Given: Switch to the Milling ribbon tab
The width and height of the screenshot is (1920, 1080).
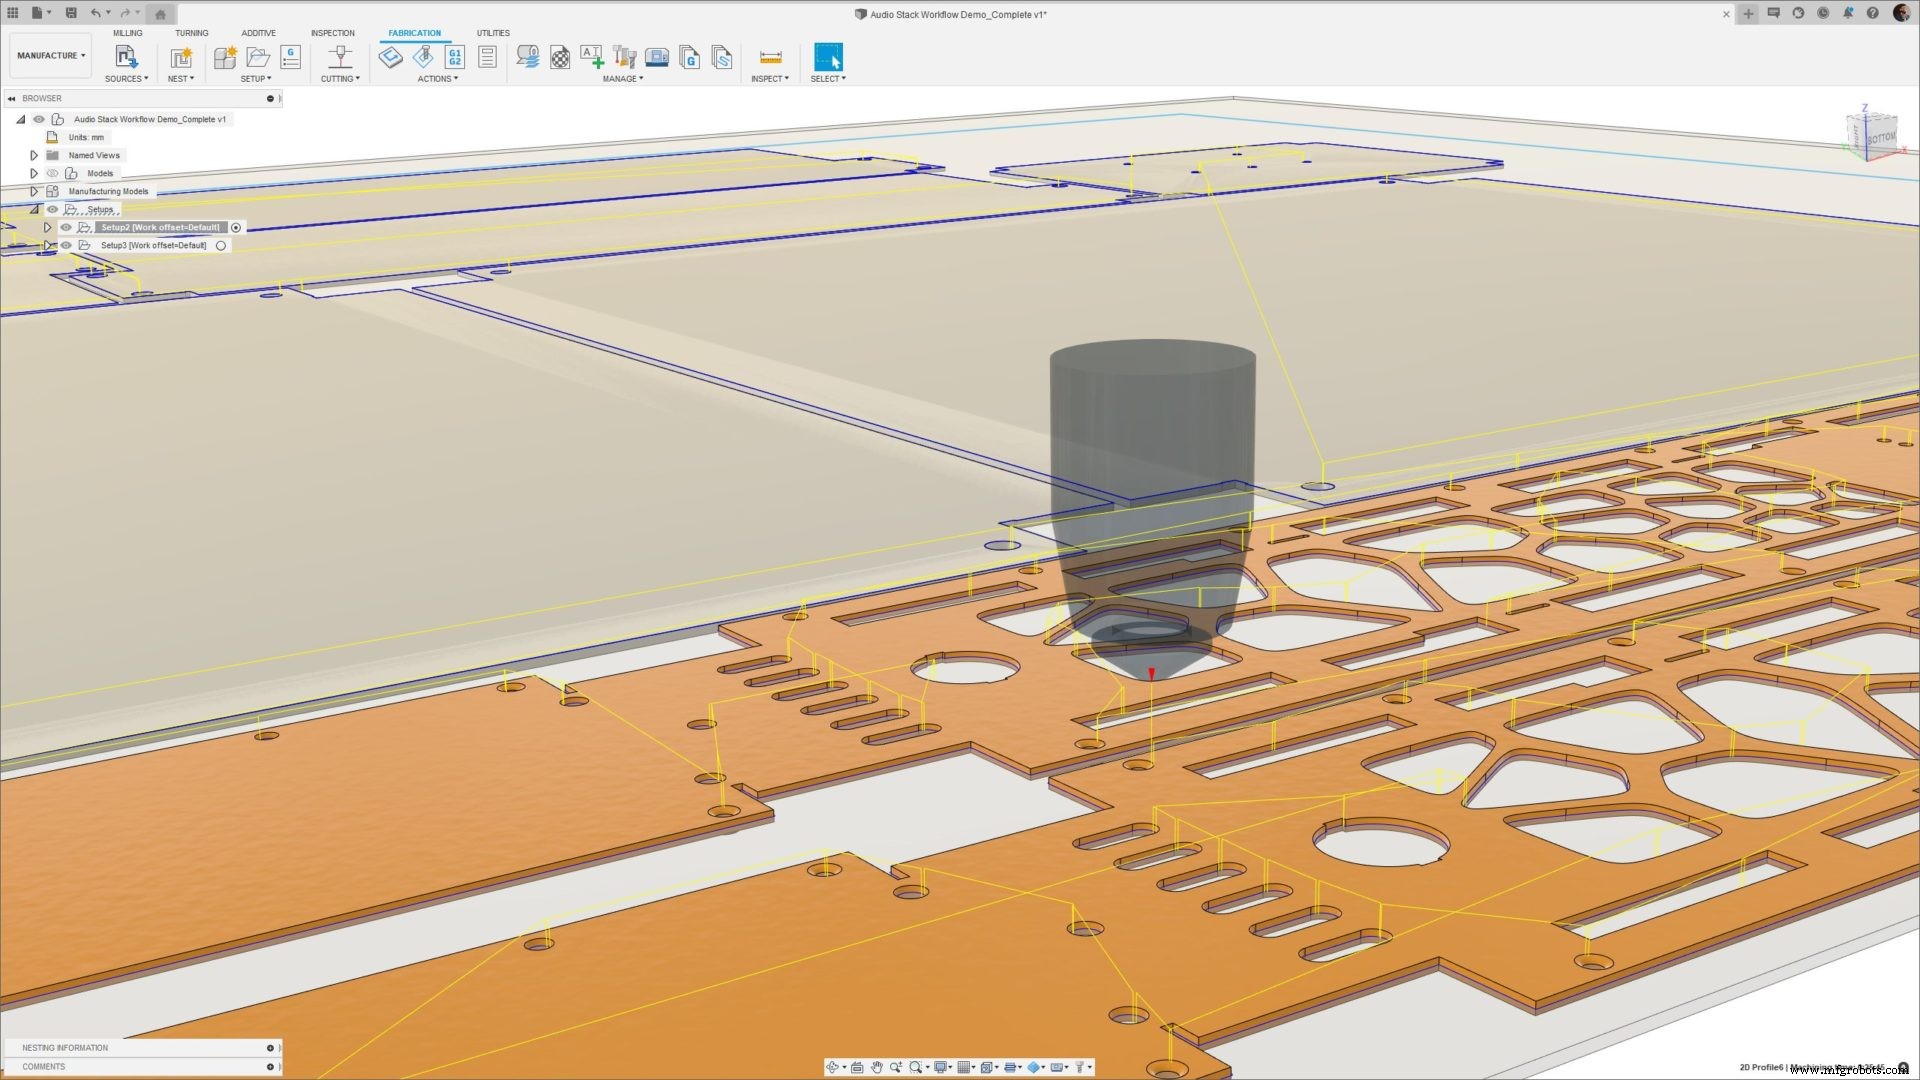Looking at the screenshot, I should (128, 32).
